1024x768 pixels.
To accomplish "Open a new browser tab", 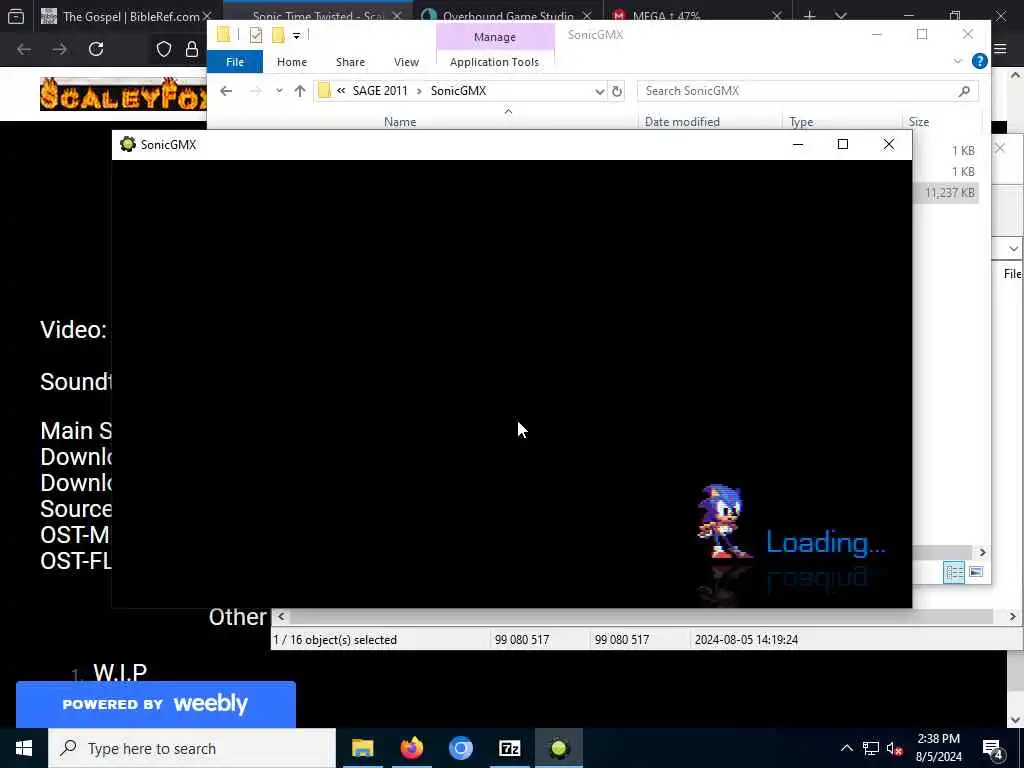I will click(x=810, y=16).
